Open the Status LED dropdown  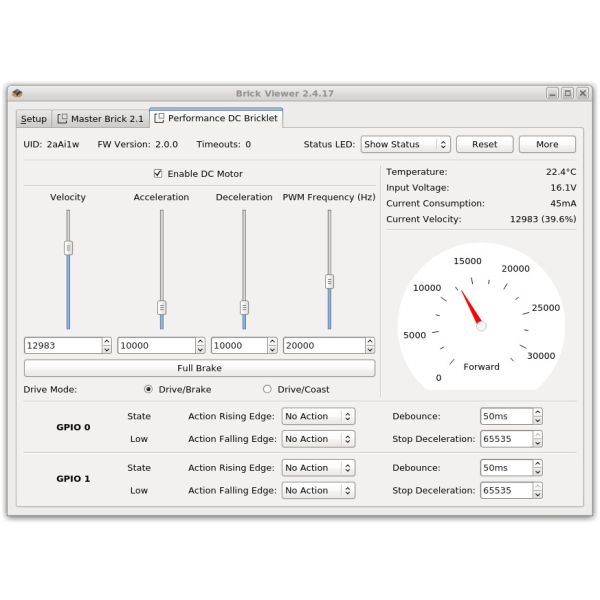coord(406,144)
